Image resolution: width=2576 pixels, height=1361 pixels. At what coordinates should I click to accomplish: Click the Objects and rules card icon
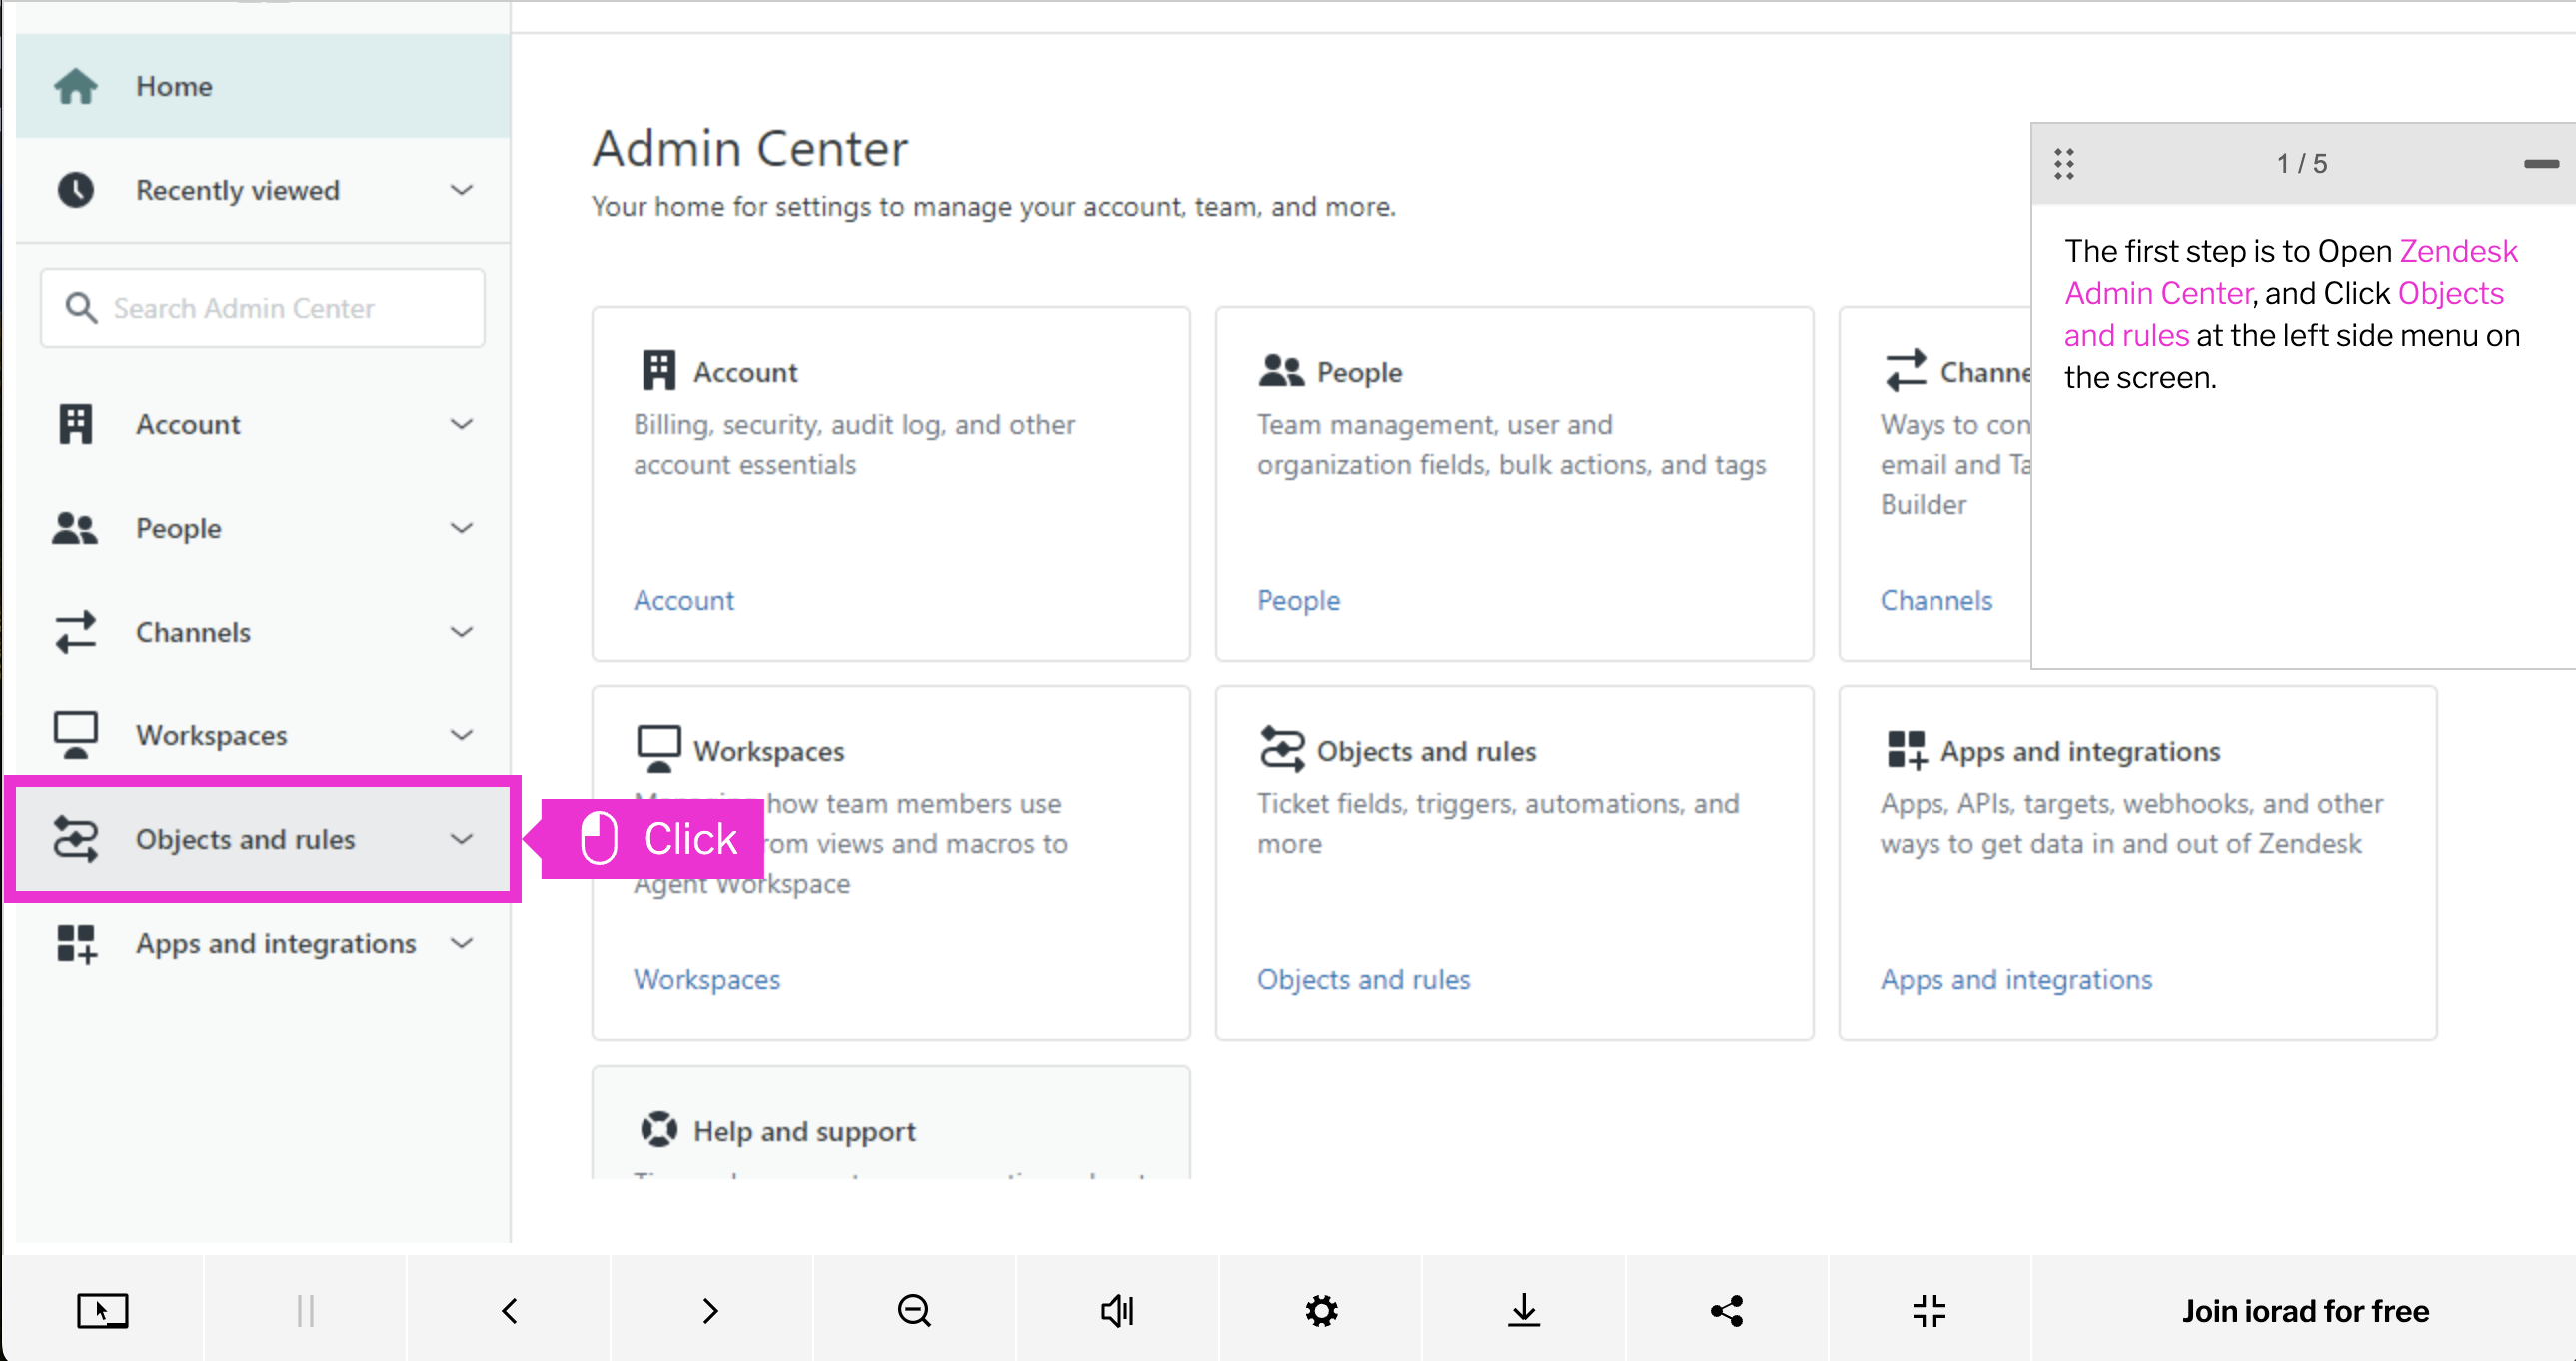[1282, 750]
